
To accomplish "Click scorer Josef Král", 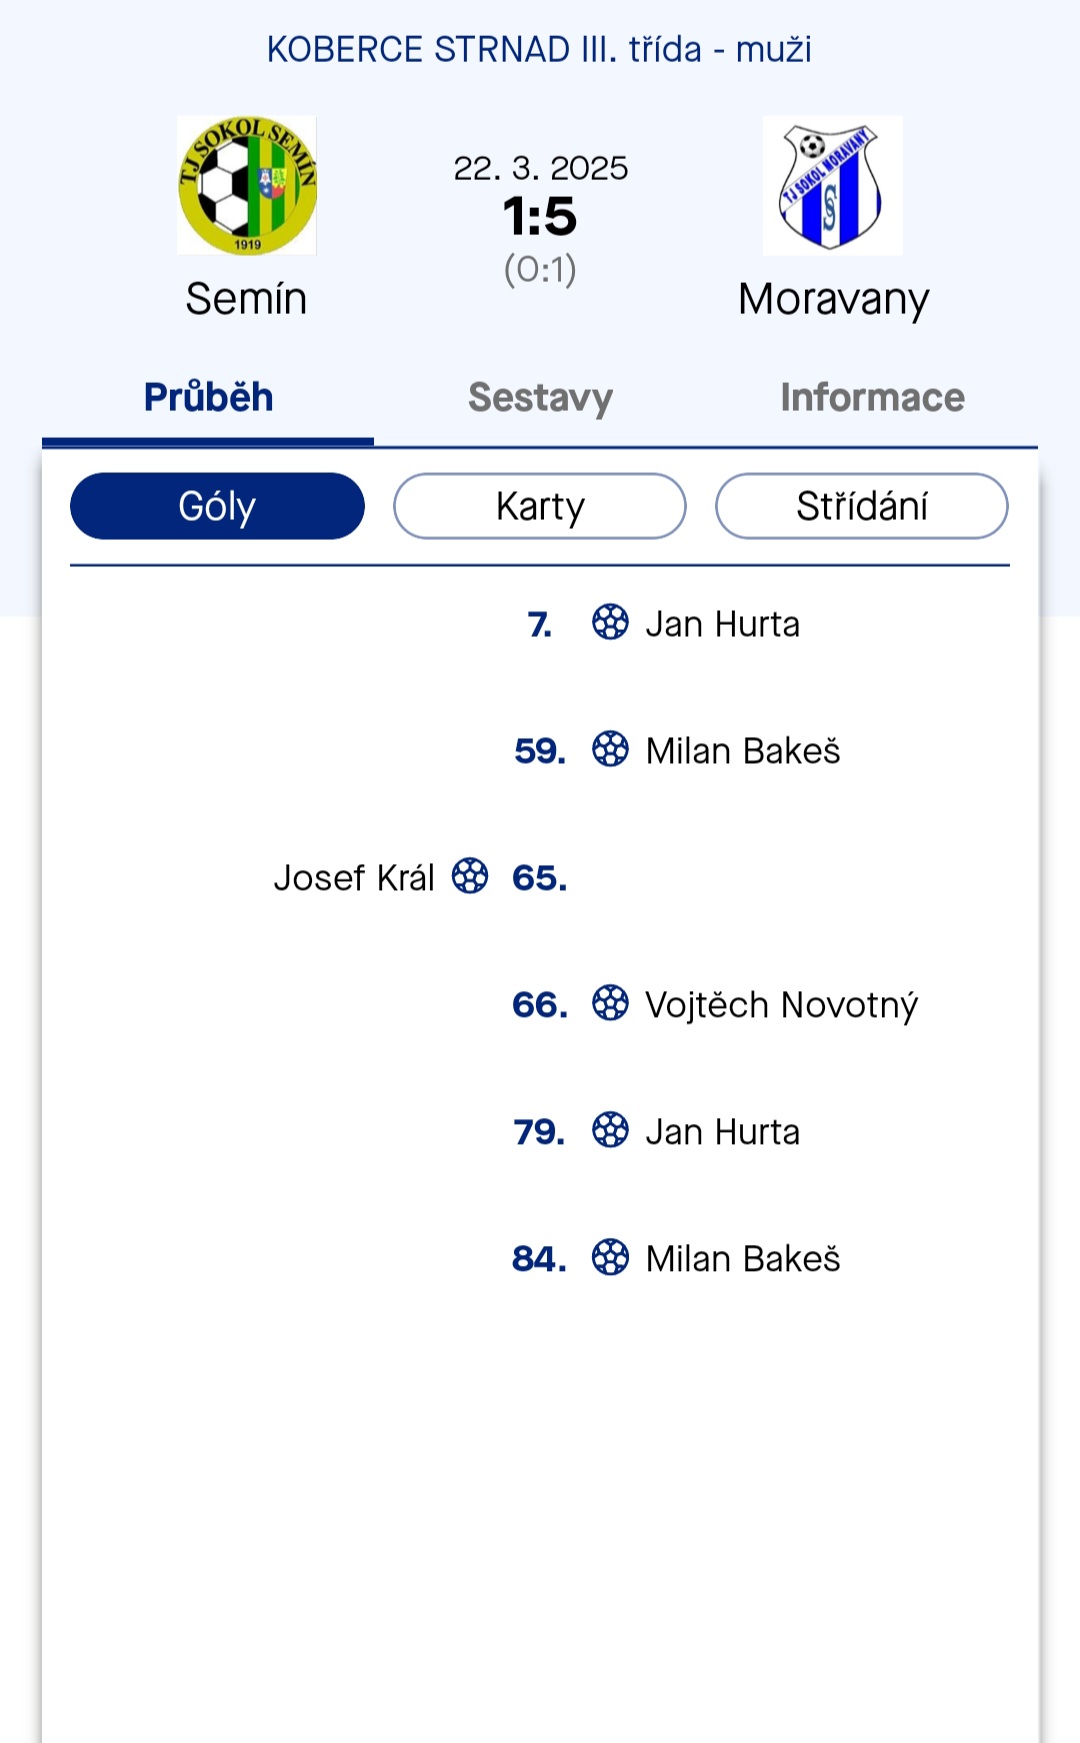I will tap(354, 877).
